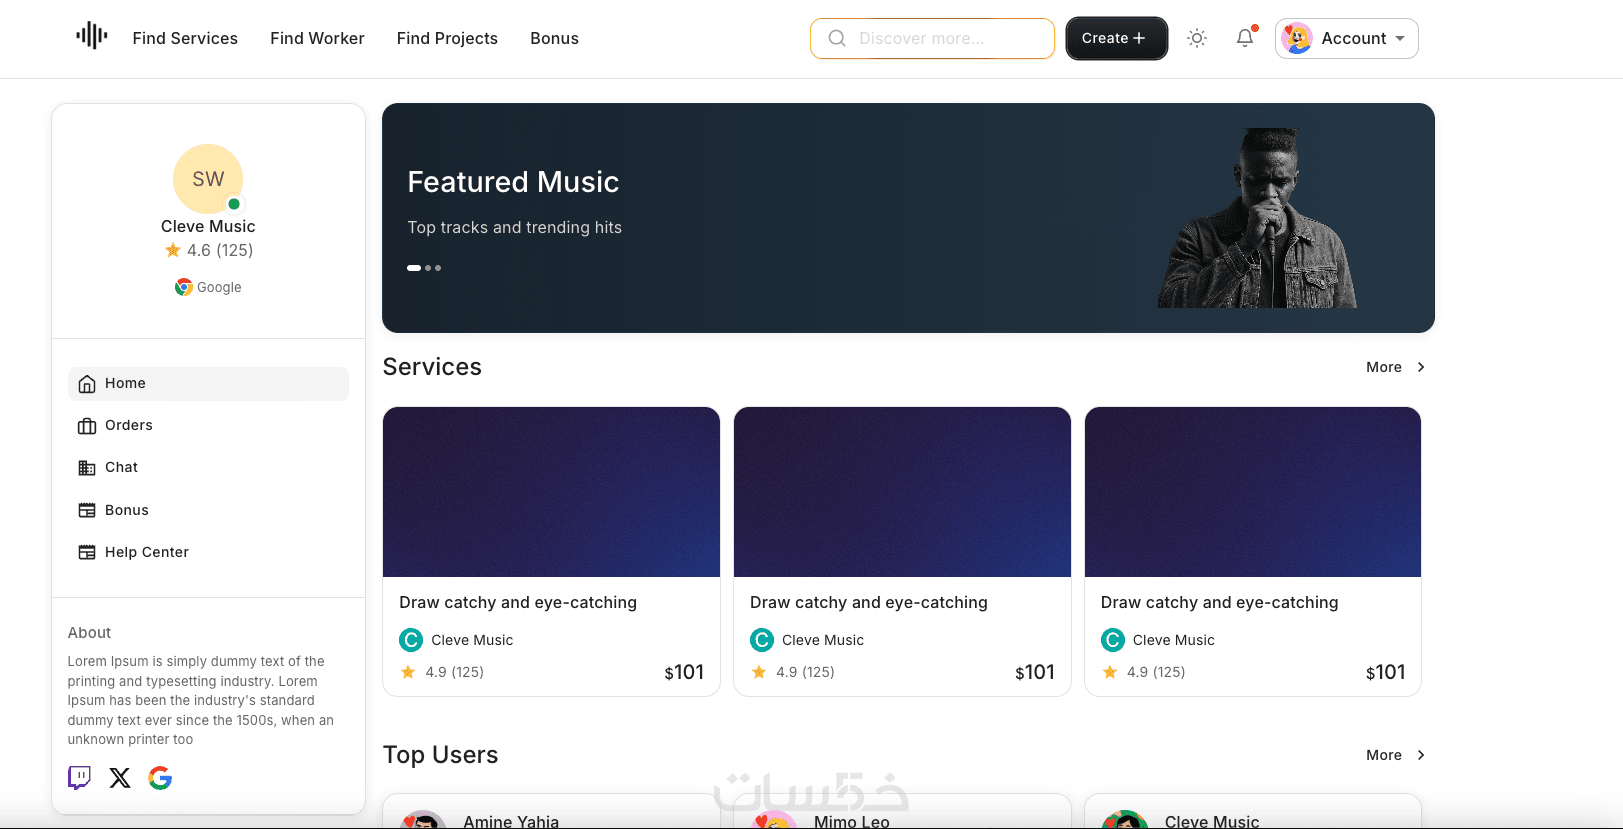1623x829 pixels.
Task: Open the first service card thumbnail
Action: (551, 492)
